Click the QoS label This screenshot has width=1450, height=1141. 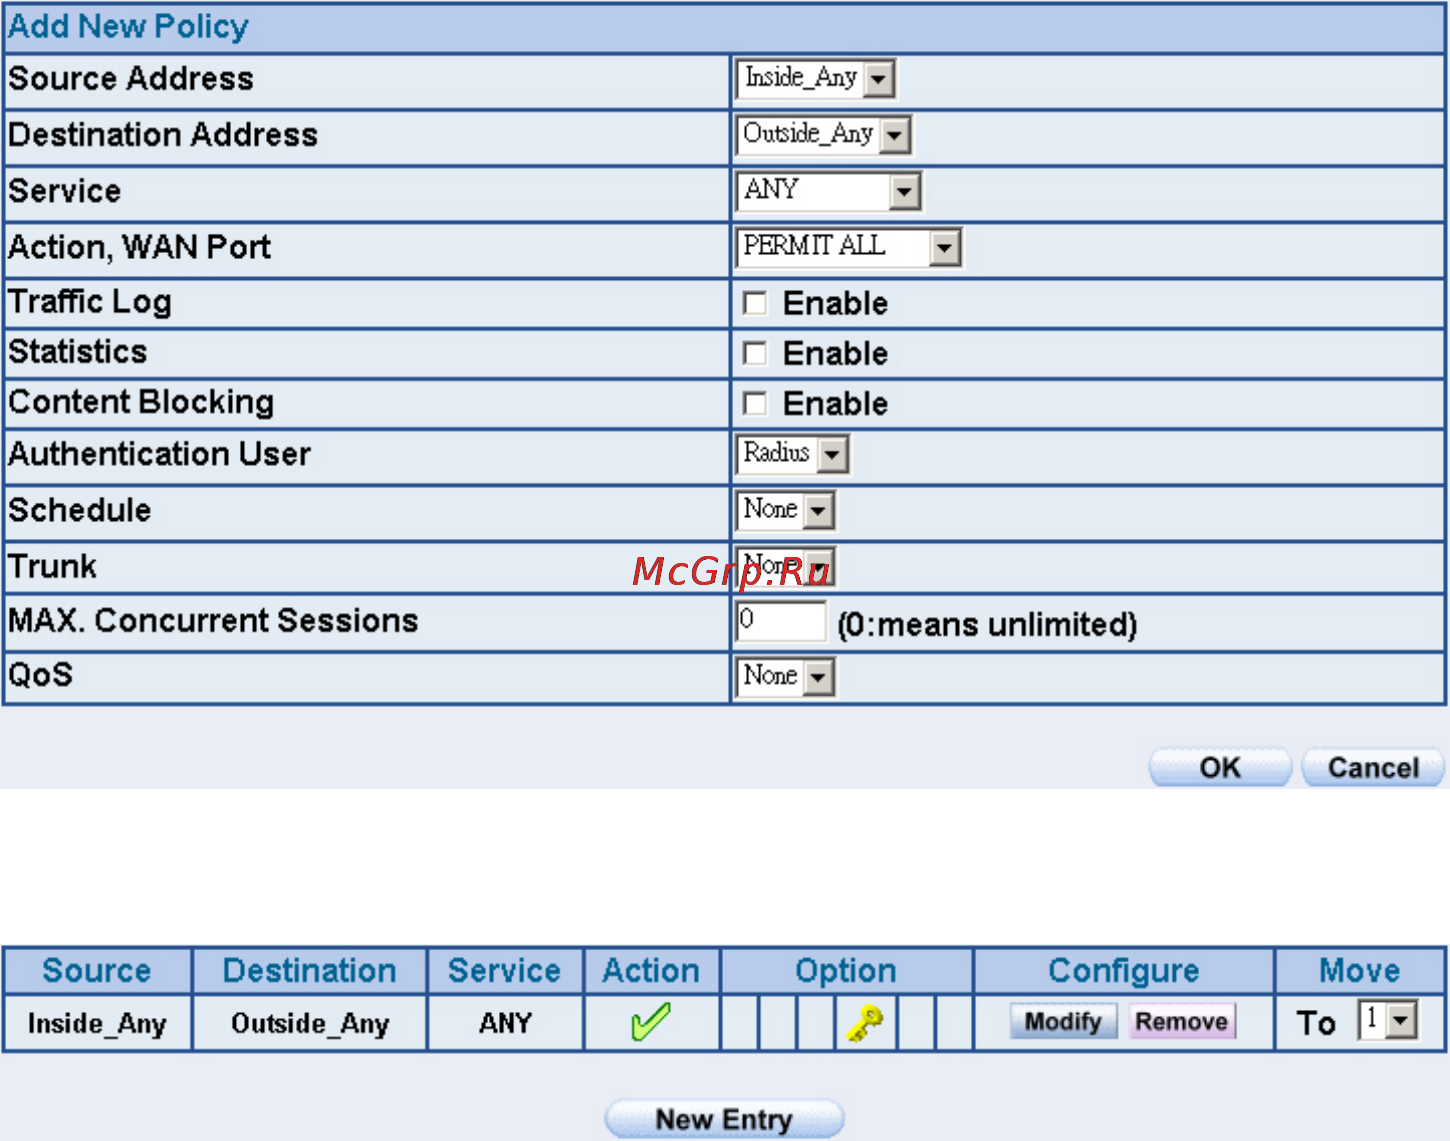41,675
